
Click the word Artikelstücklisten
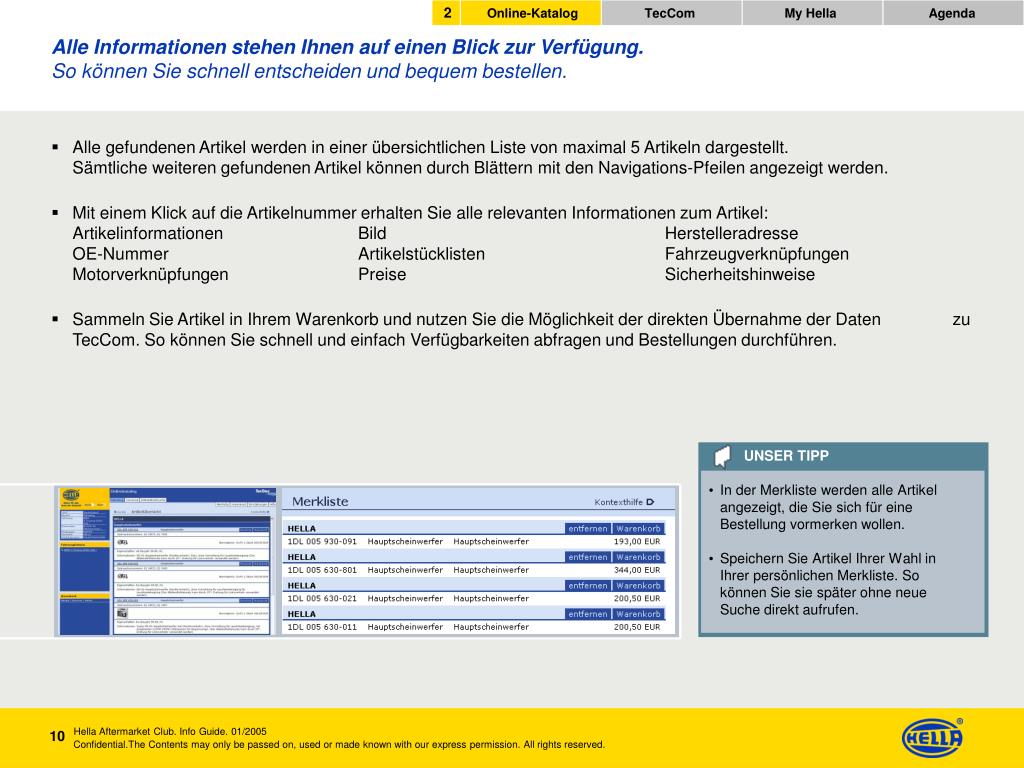(x=421, y=254)
